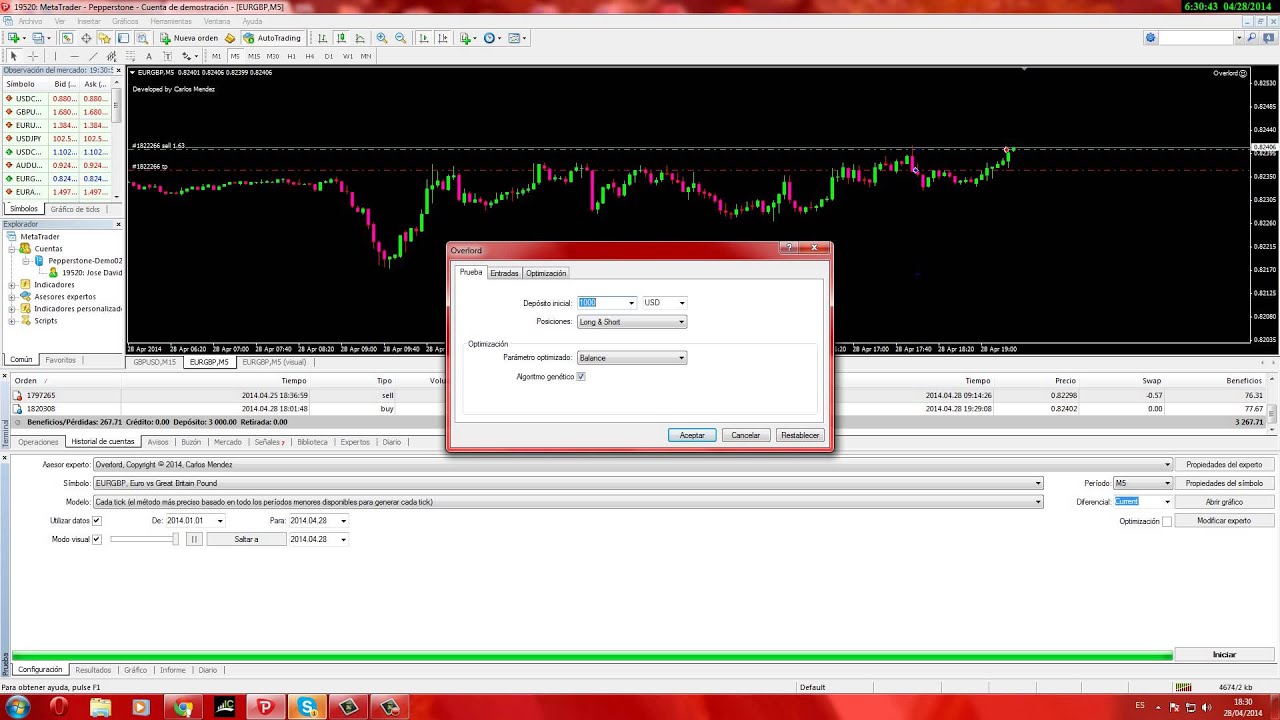This screenshot has height=720, width=1280.
Task: Toggle the Modo visual checkbox
Action: (x=97, y=539)
